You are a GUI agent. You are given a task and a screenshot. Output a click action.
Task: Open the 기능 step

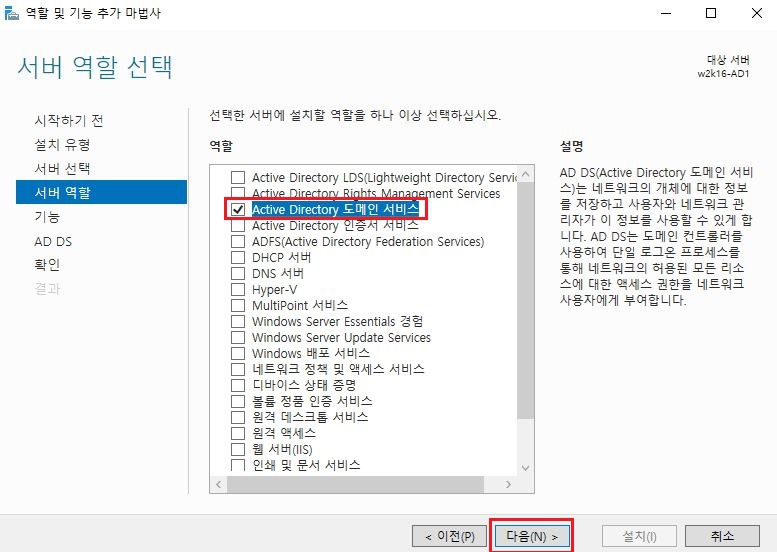coord(47,217)
